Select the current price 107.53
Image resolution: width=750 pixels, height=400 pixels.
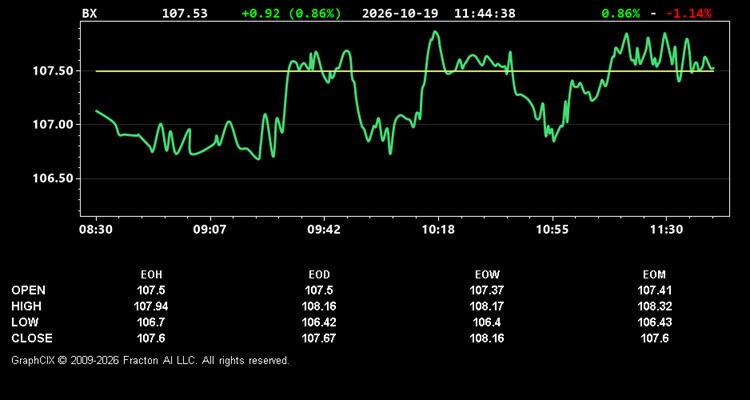pyautogui.click(x=185, y=13)
